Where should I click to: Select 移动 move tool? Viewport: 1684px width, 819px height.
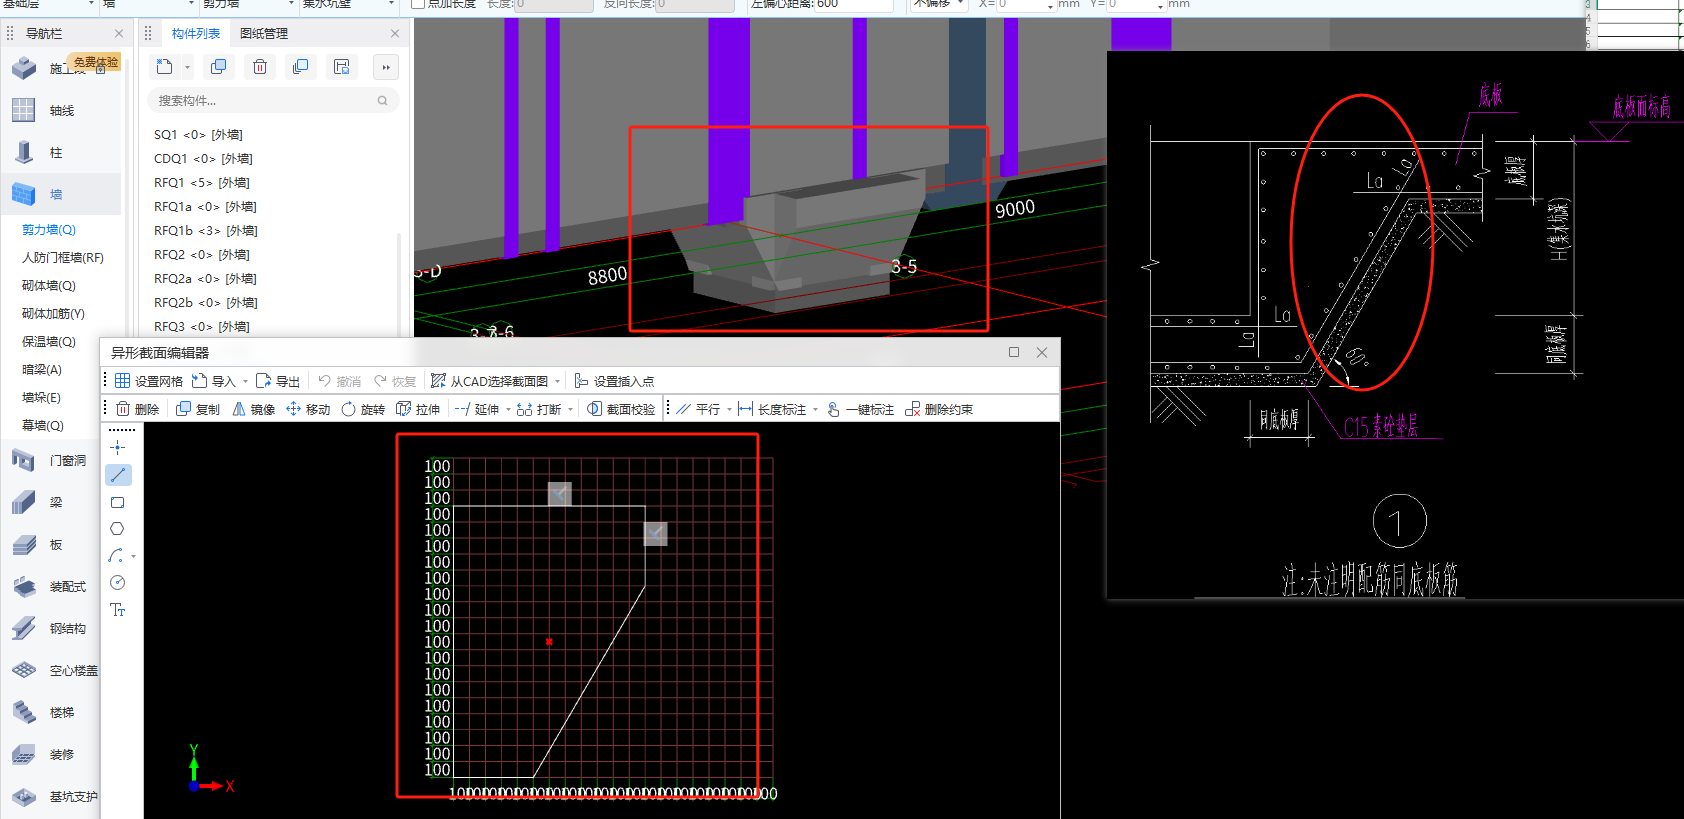tap(308, 409)
